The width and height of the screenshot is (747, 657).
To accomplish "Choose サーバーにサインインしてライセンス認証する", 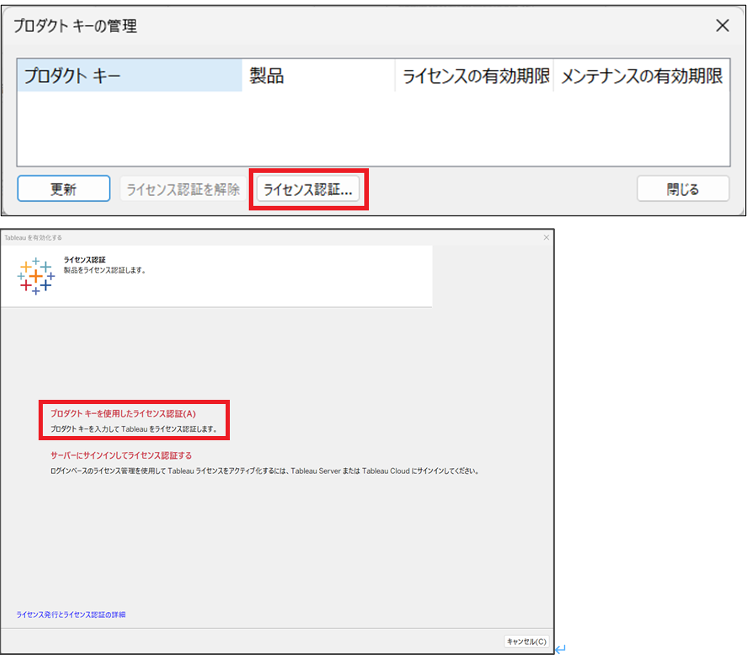I will pos(121,455).
